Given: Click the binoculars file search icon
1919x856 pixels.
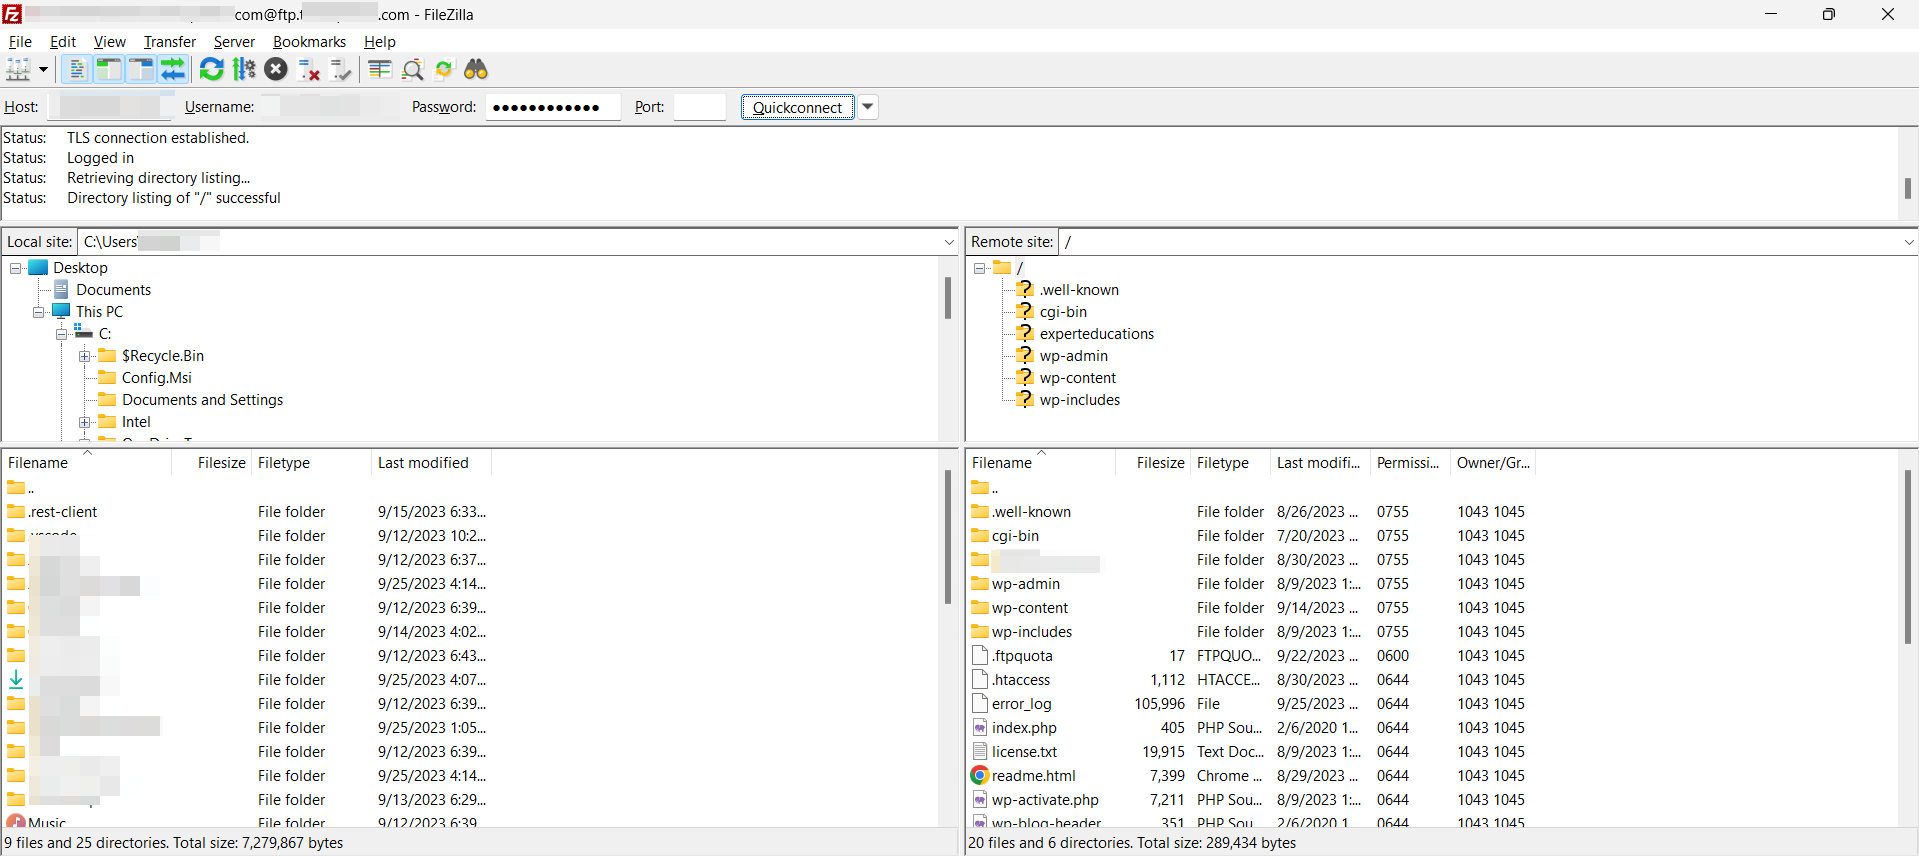Looking at the screenshot, I should click(476, 69).
